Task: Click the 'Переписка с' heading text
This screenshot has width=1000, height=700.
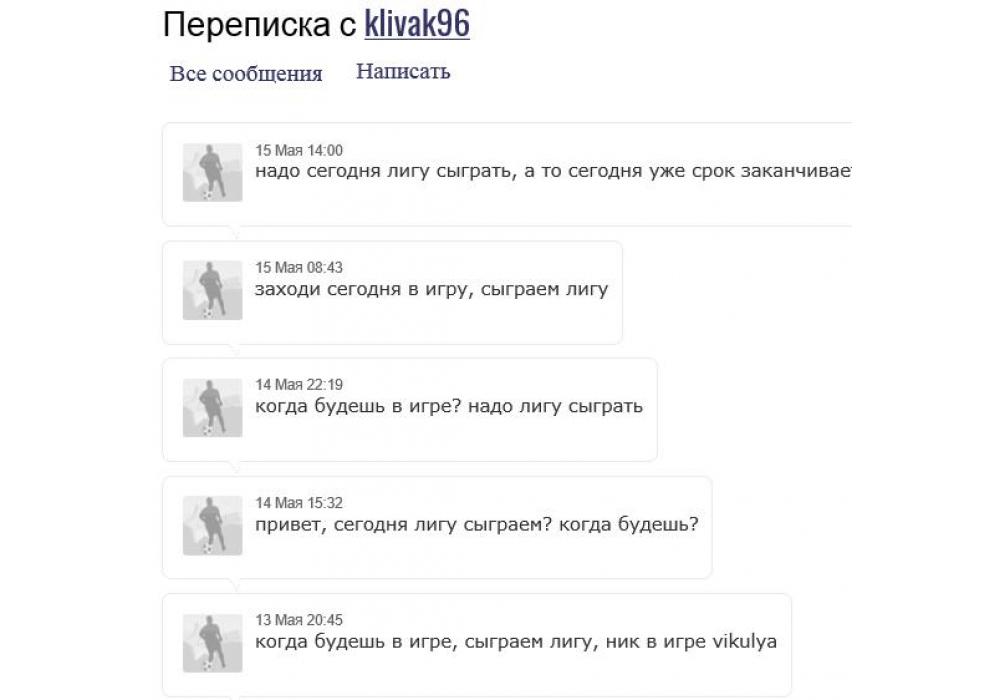Action: point(260,26)
